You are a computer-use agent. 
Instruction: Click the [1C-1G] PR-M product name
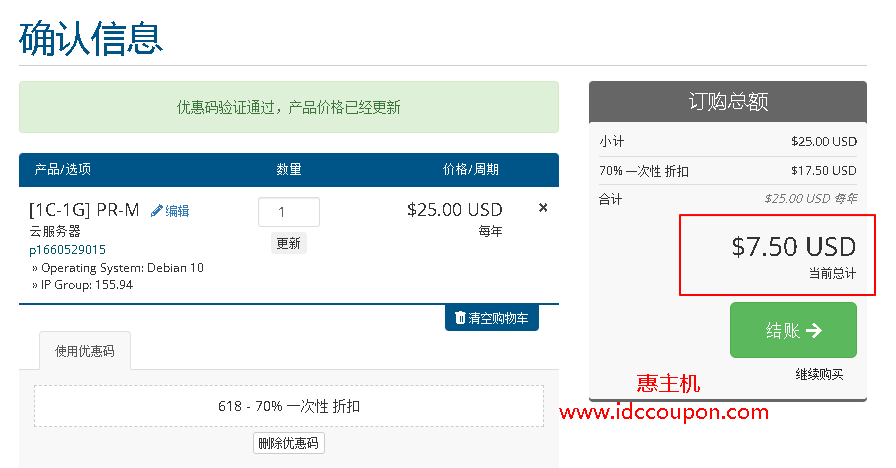pos(84,210)
